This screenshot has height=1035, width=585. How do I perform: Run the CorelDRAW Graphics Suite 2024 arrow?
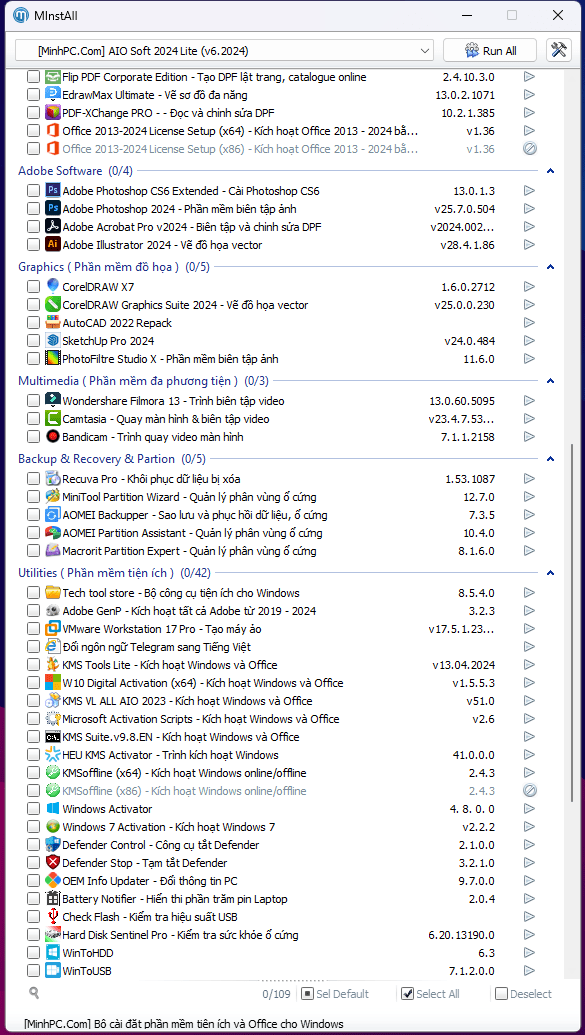coord(529,304)
